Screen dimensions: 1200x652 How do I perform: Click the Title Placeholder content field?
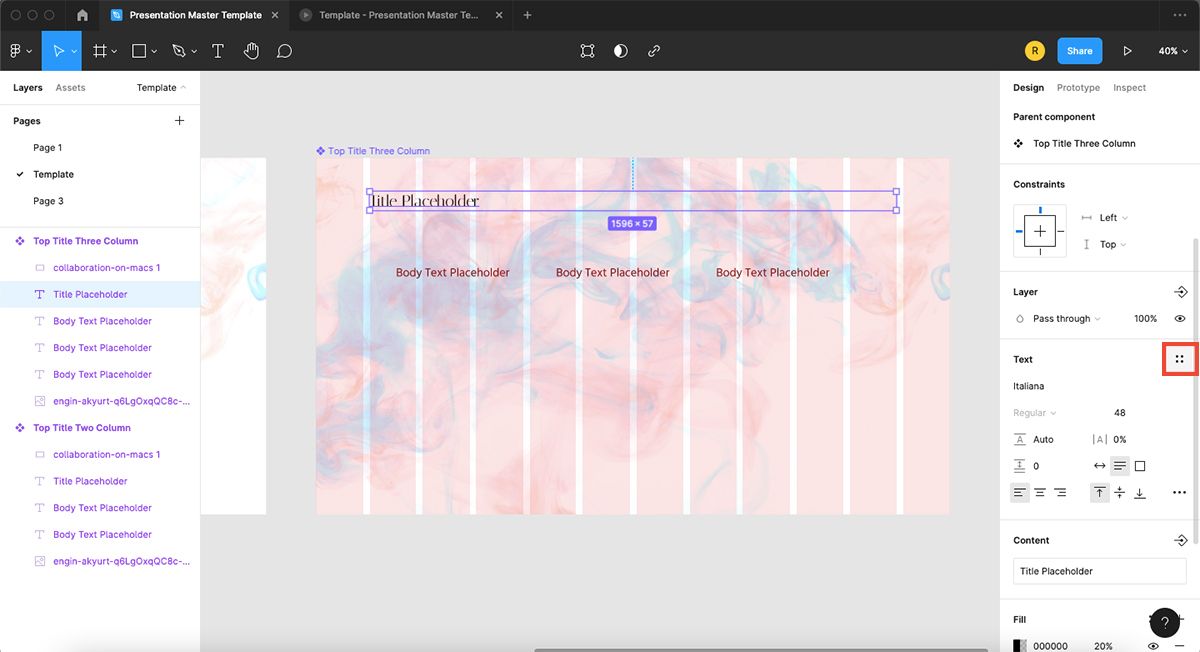pos(1098,570)
